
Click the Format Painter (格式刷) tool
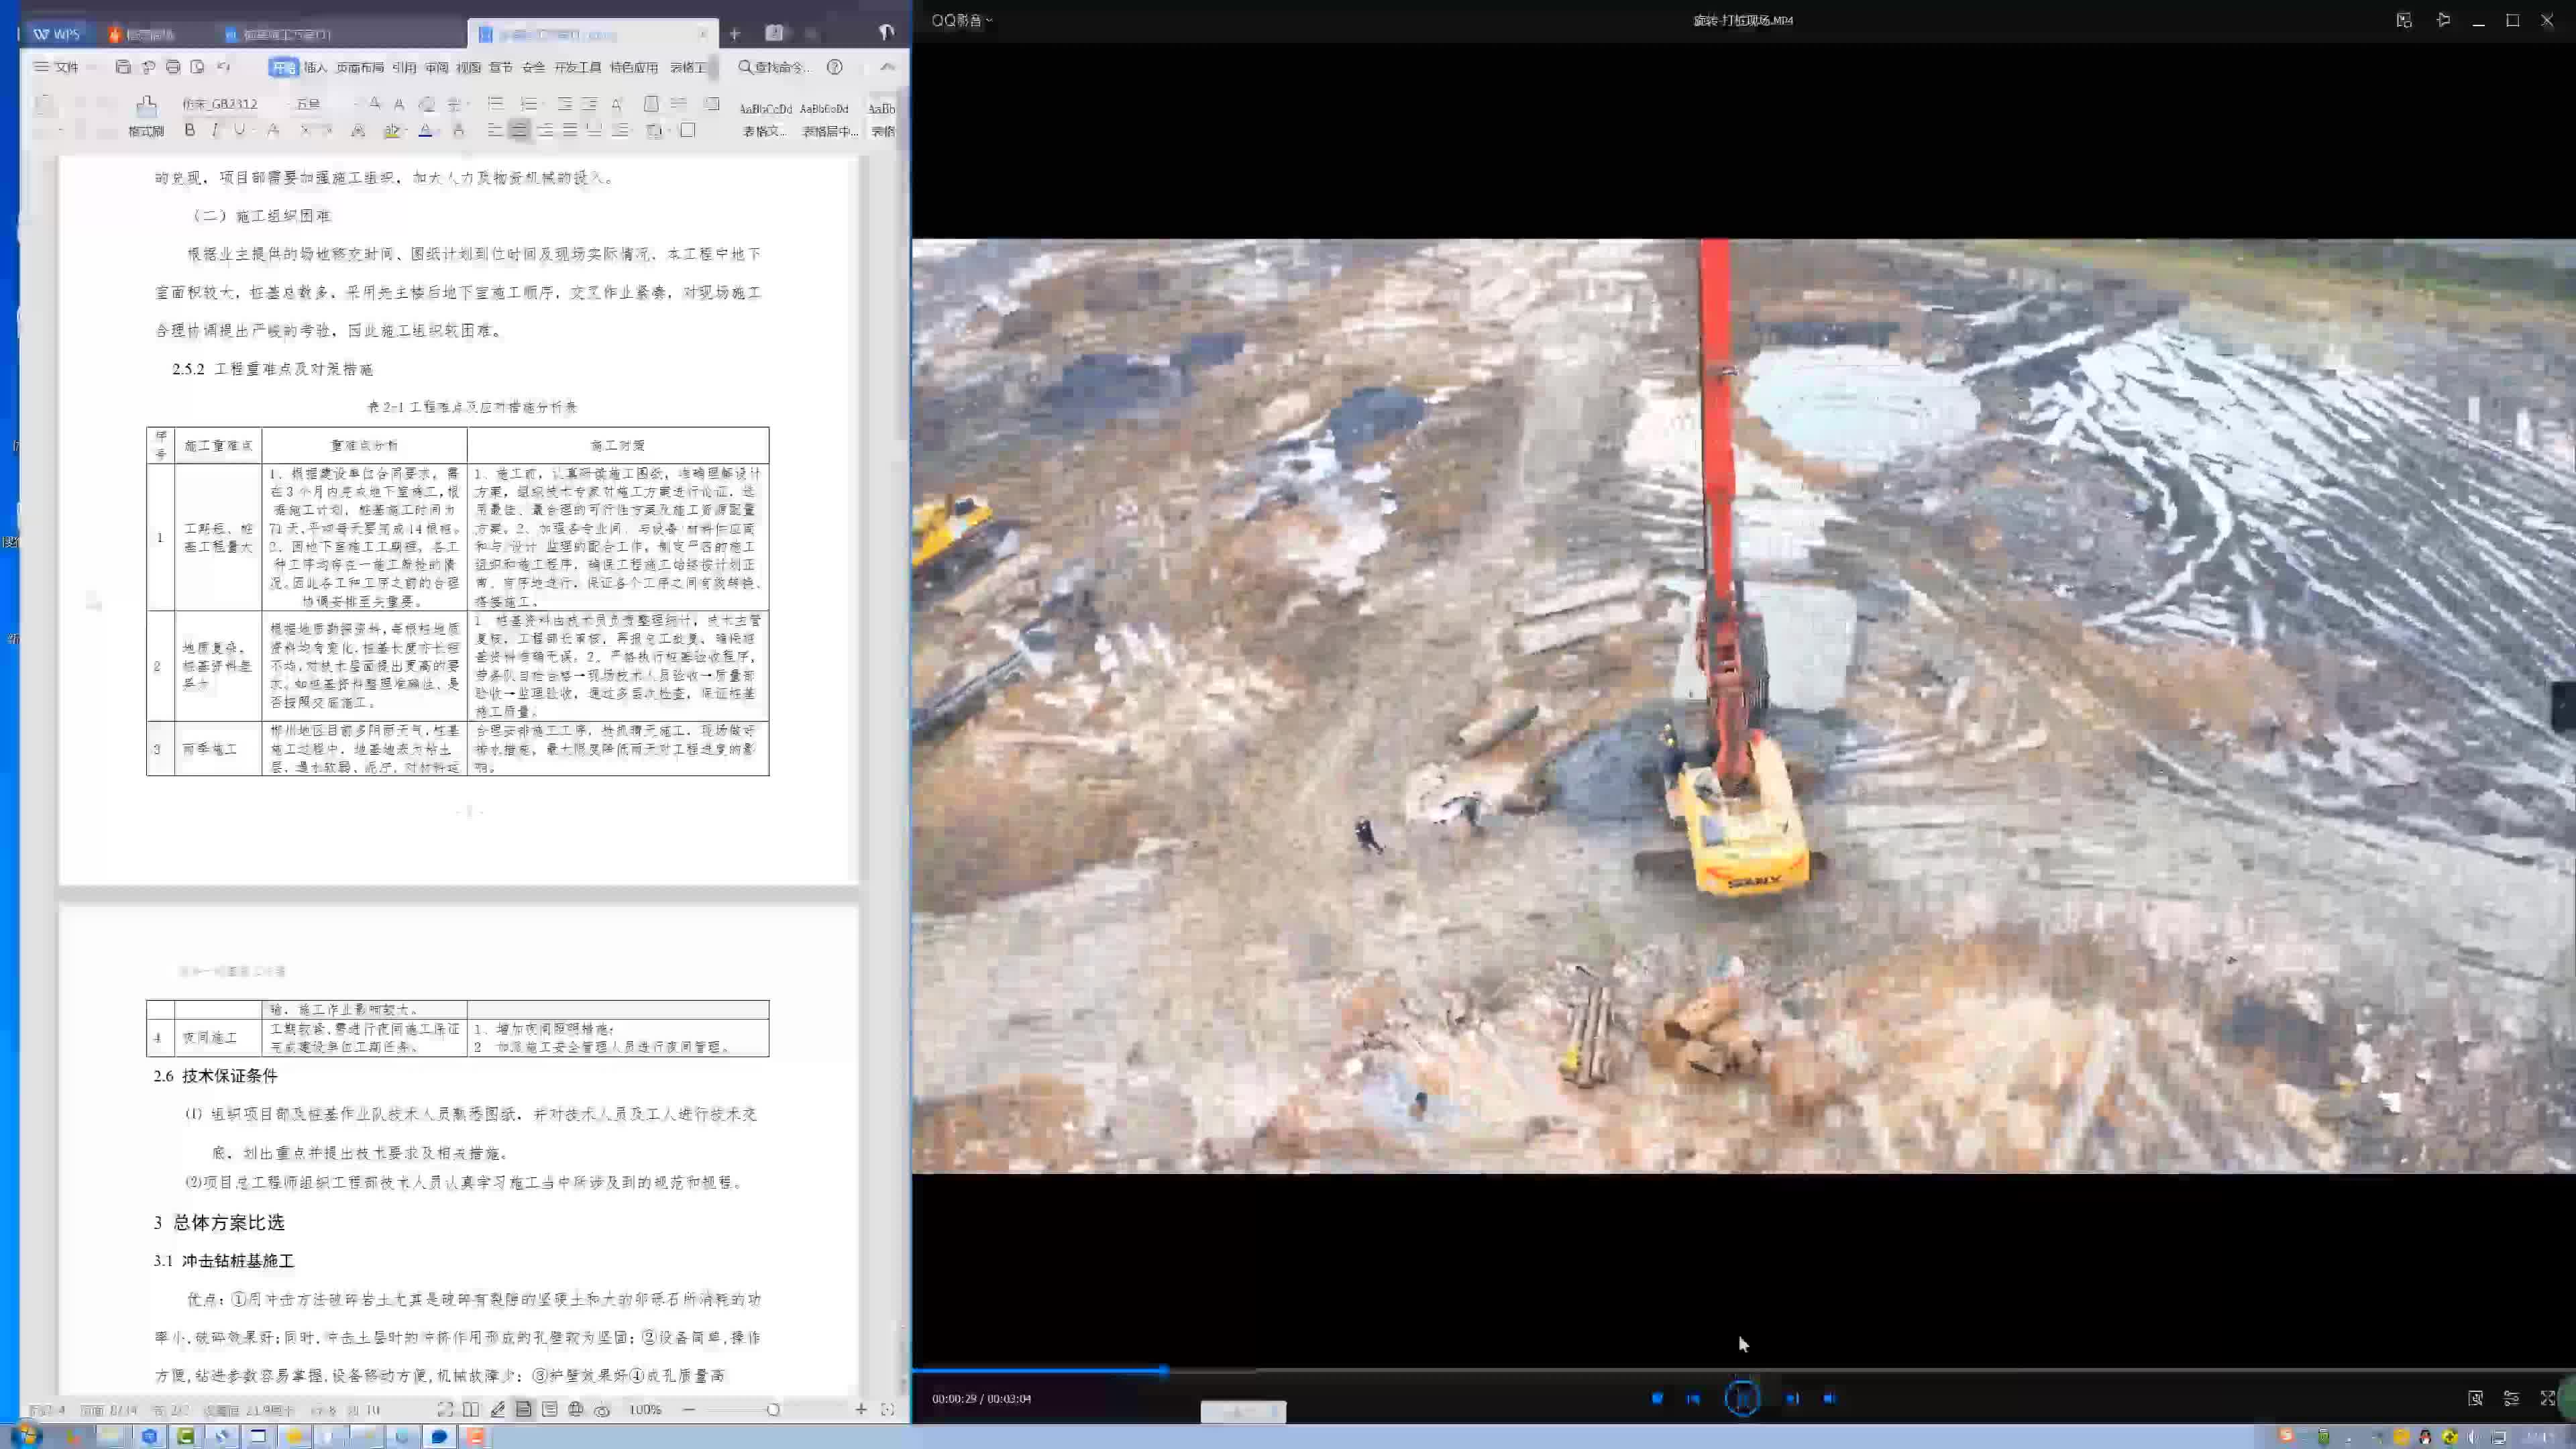146,117
